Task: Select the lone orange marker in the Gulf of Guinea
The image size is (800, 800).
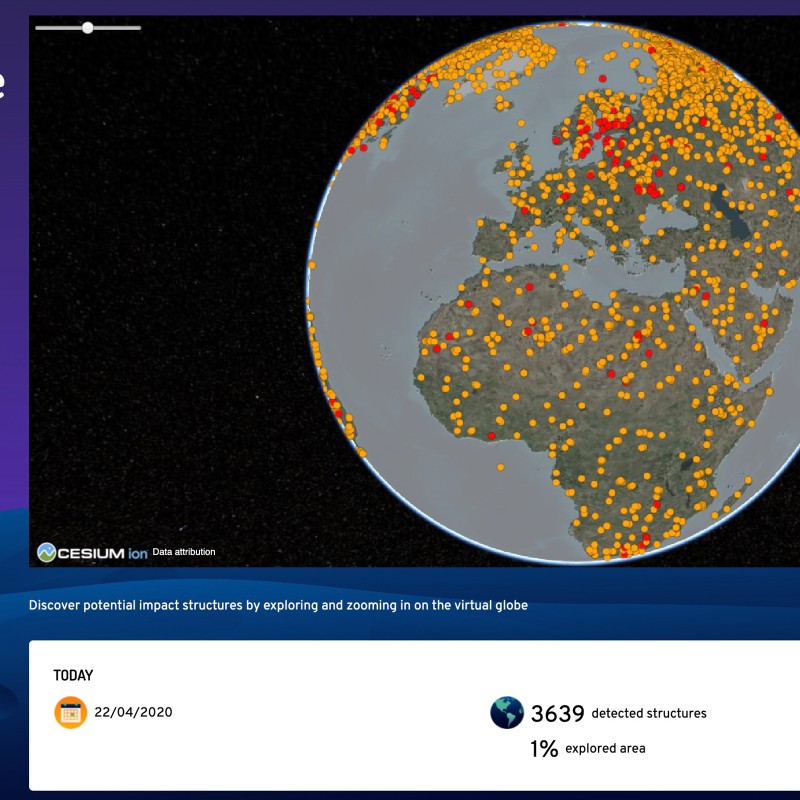Action: point(502,465)
